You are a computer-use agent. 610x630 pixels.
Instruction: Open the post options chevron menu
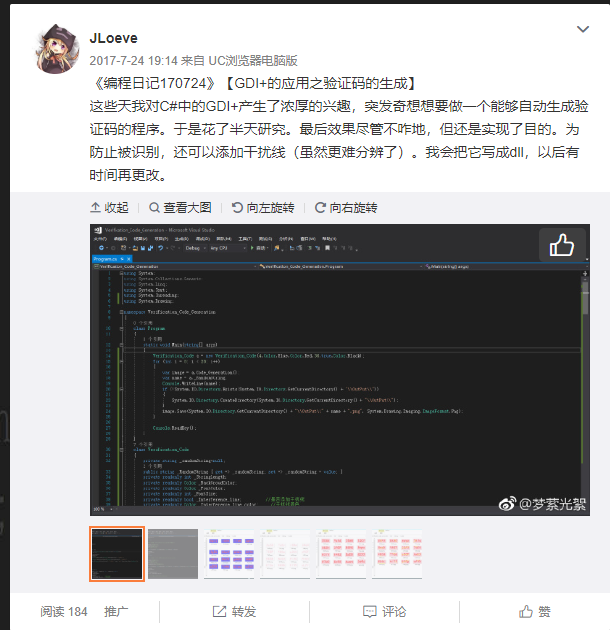coord(583,29)
